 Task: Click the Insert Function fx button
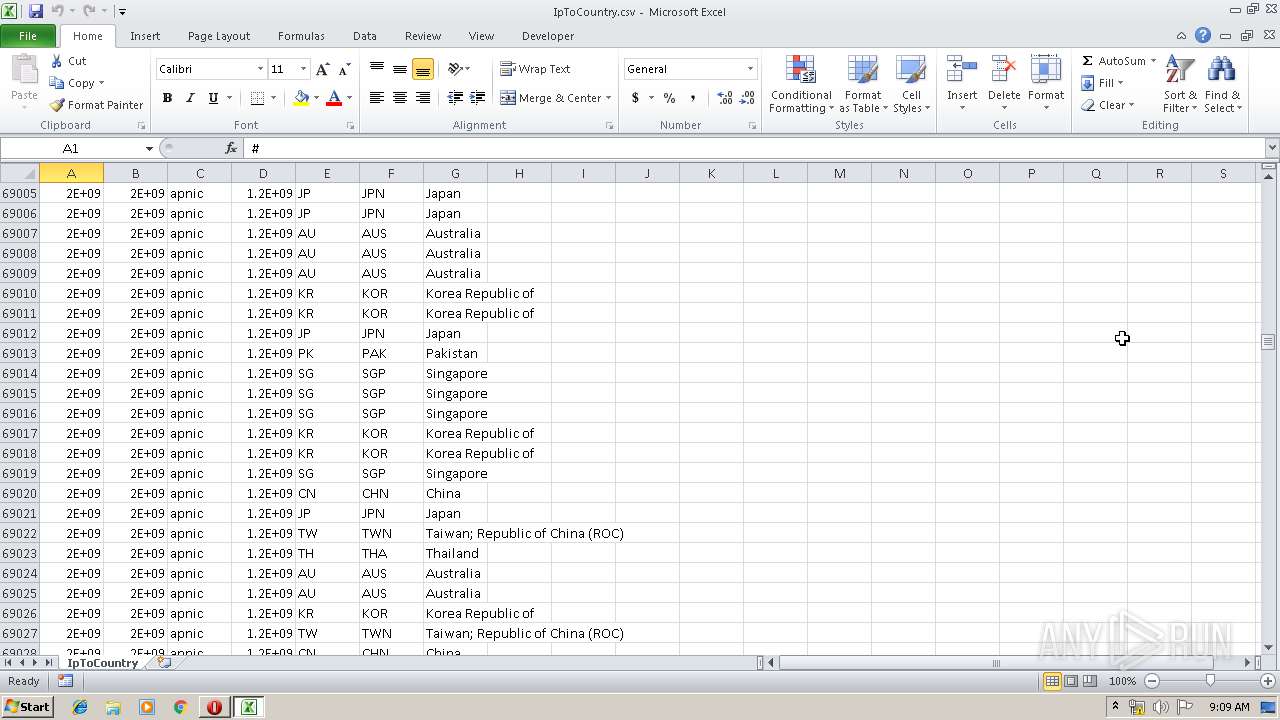pyautogui.click(x=231, y=148)
